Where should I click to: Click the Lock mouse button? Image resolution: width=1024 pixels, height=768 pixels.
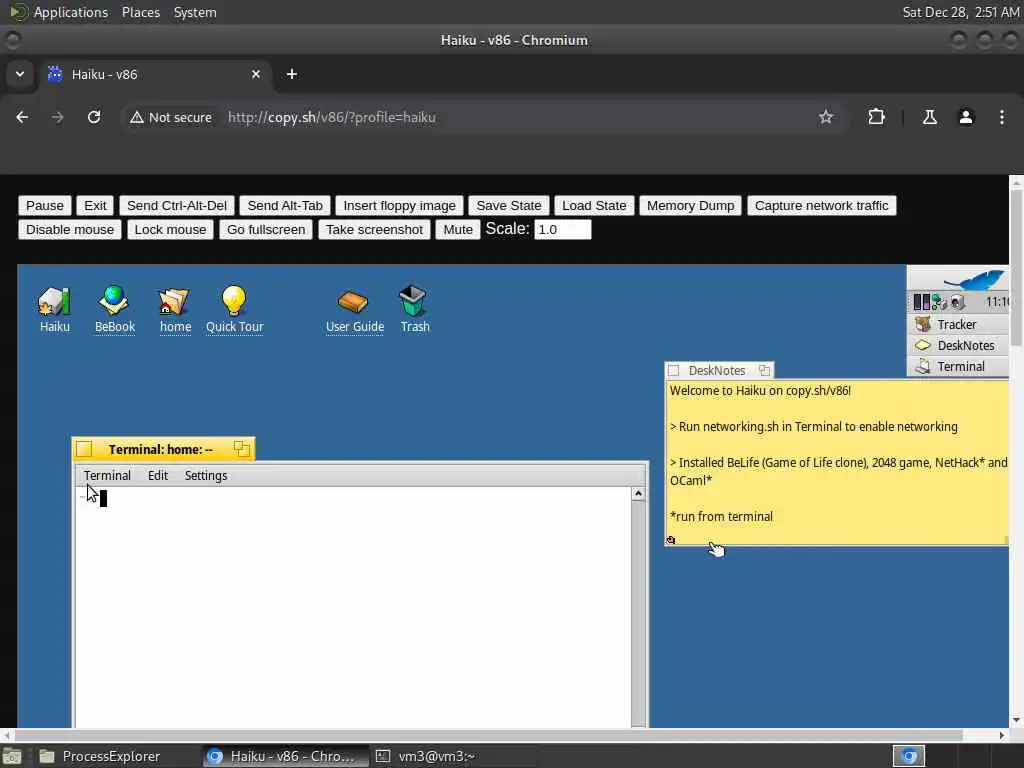(170, 230)
